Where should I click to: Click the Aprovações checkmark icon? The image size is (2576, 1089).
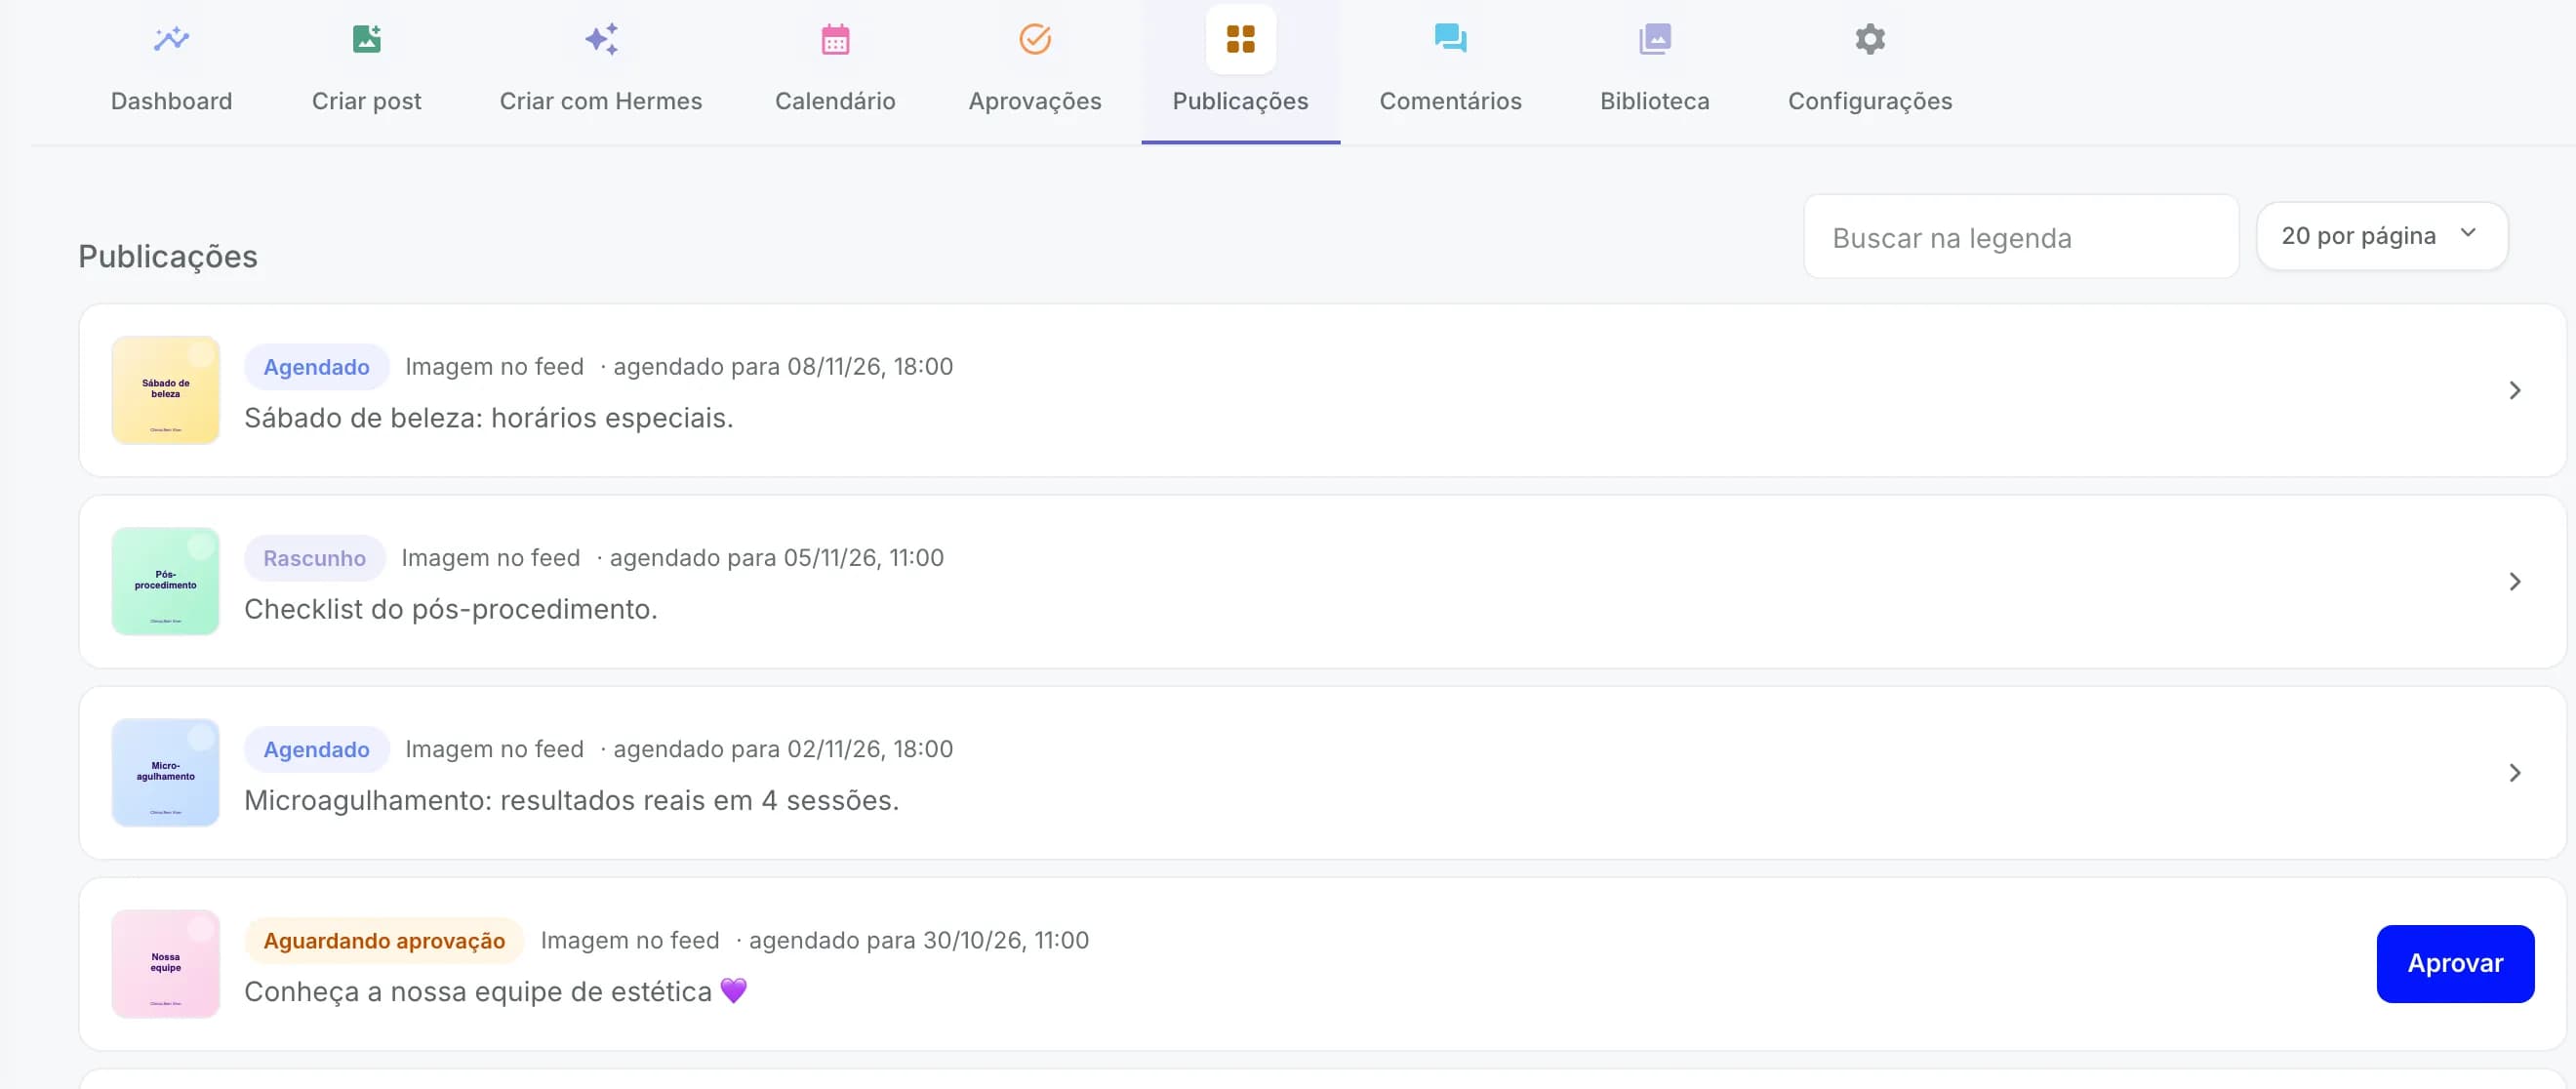1035,39
